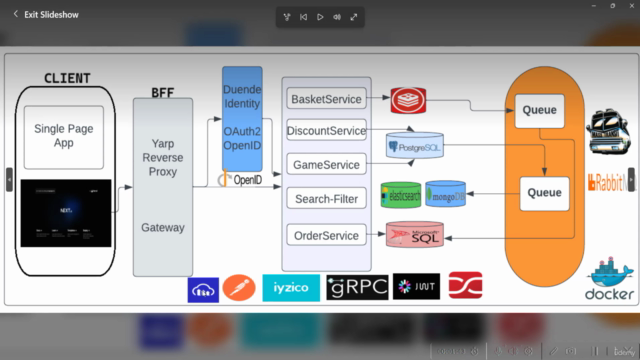Click the DiscountService box

(327, 130)
